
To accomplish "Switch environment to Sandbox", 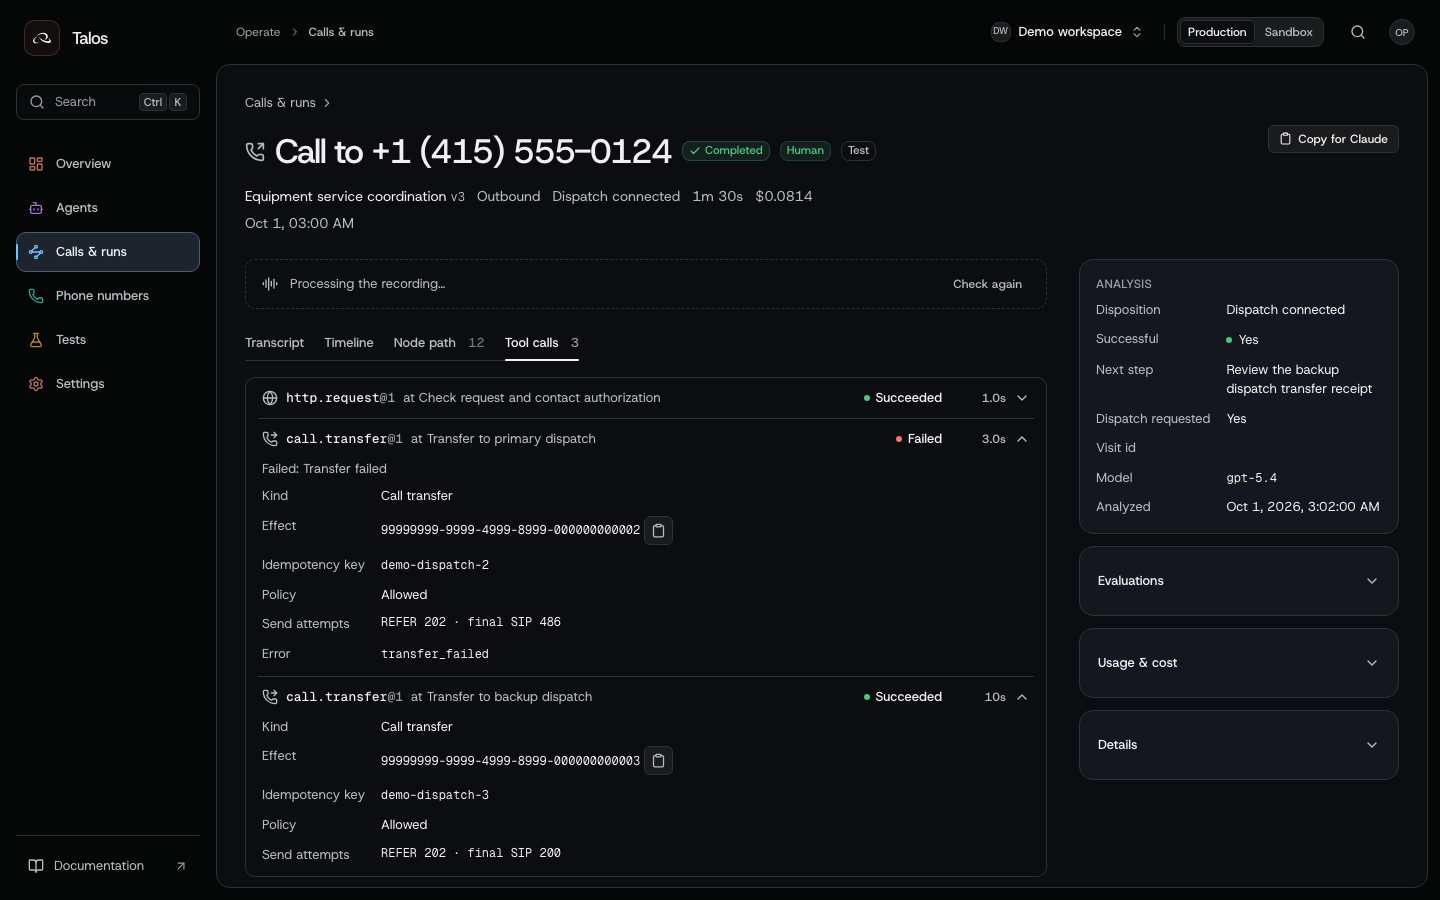I will (1288, 32).
